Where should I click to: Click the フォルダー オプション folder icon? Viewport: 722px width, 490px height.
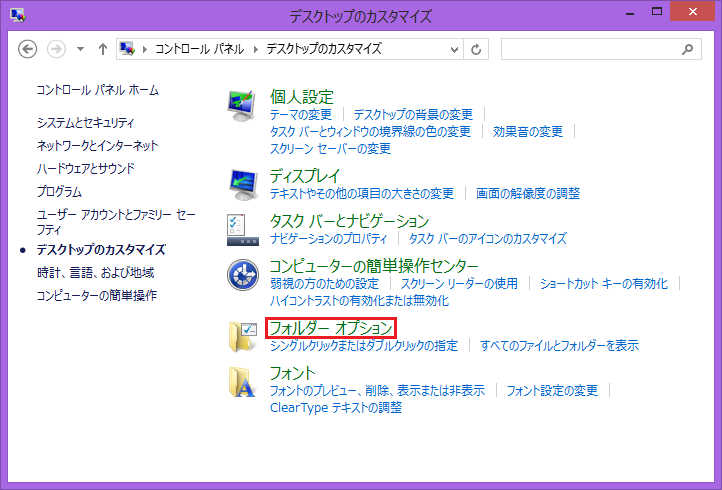(243, 336)
